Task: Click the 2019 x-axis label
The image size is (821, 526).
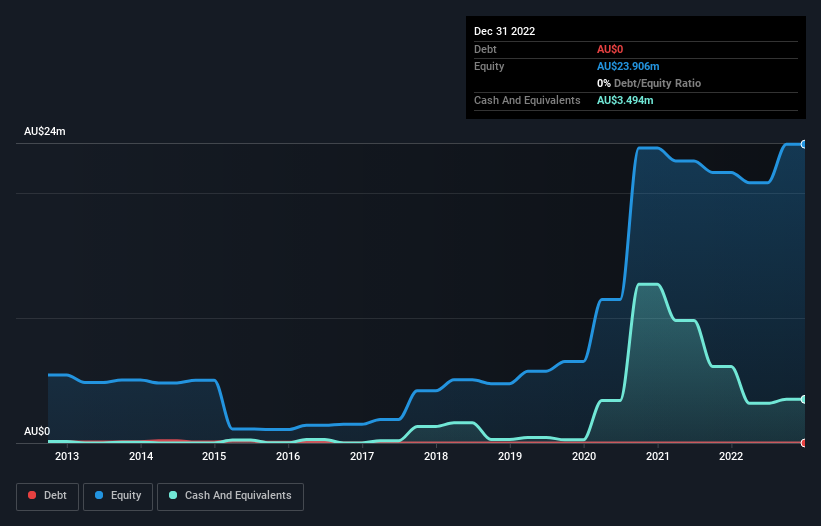Action: click(x=509, y=456)
